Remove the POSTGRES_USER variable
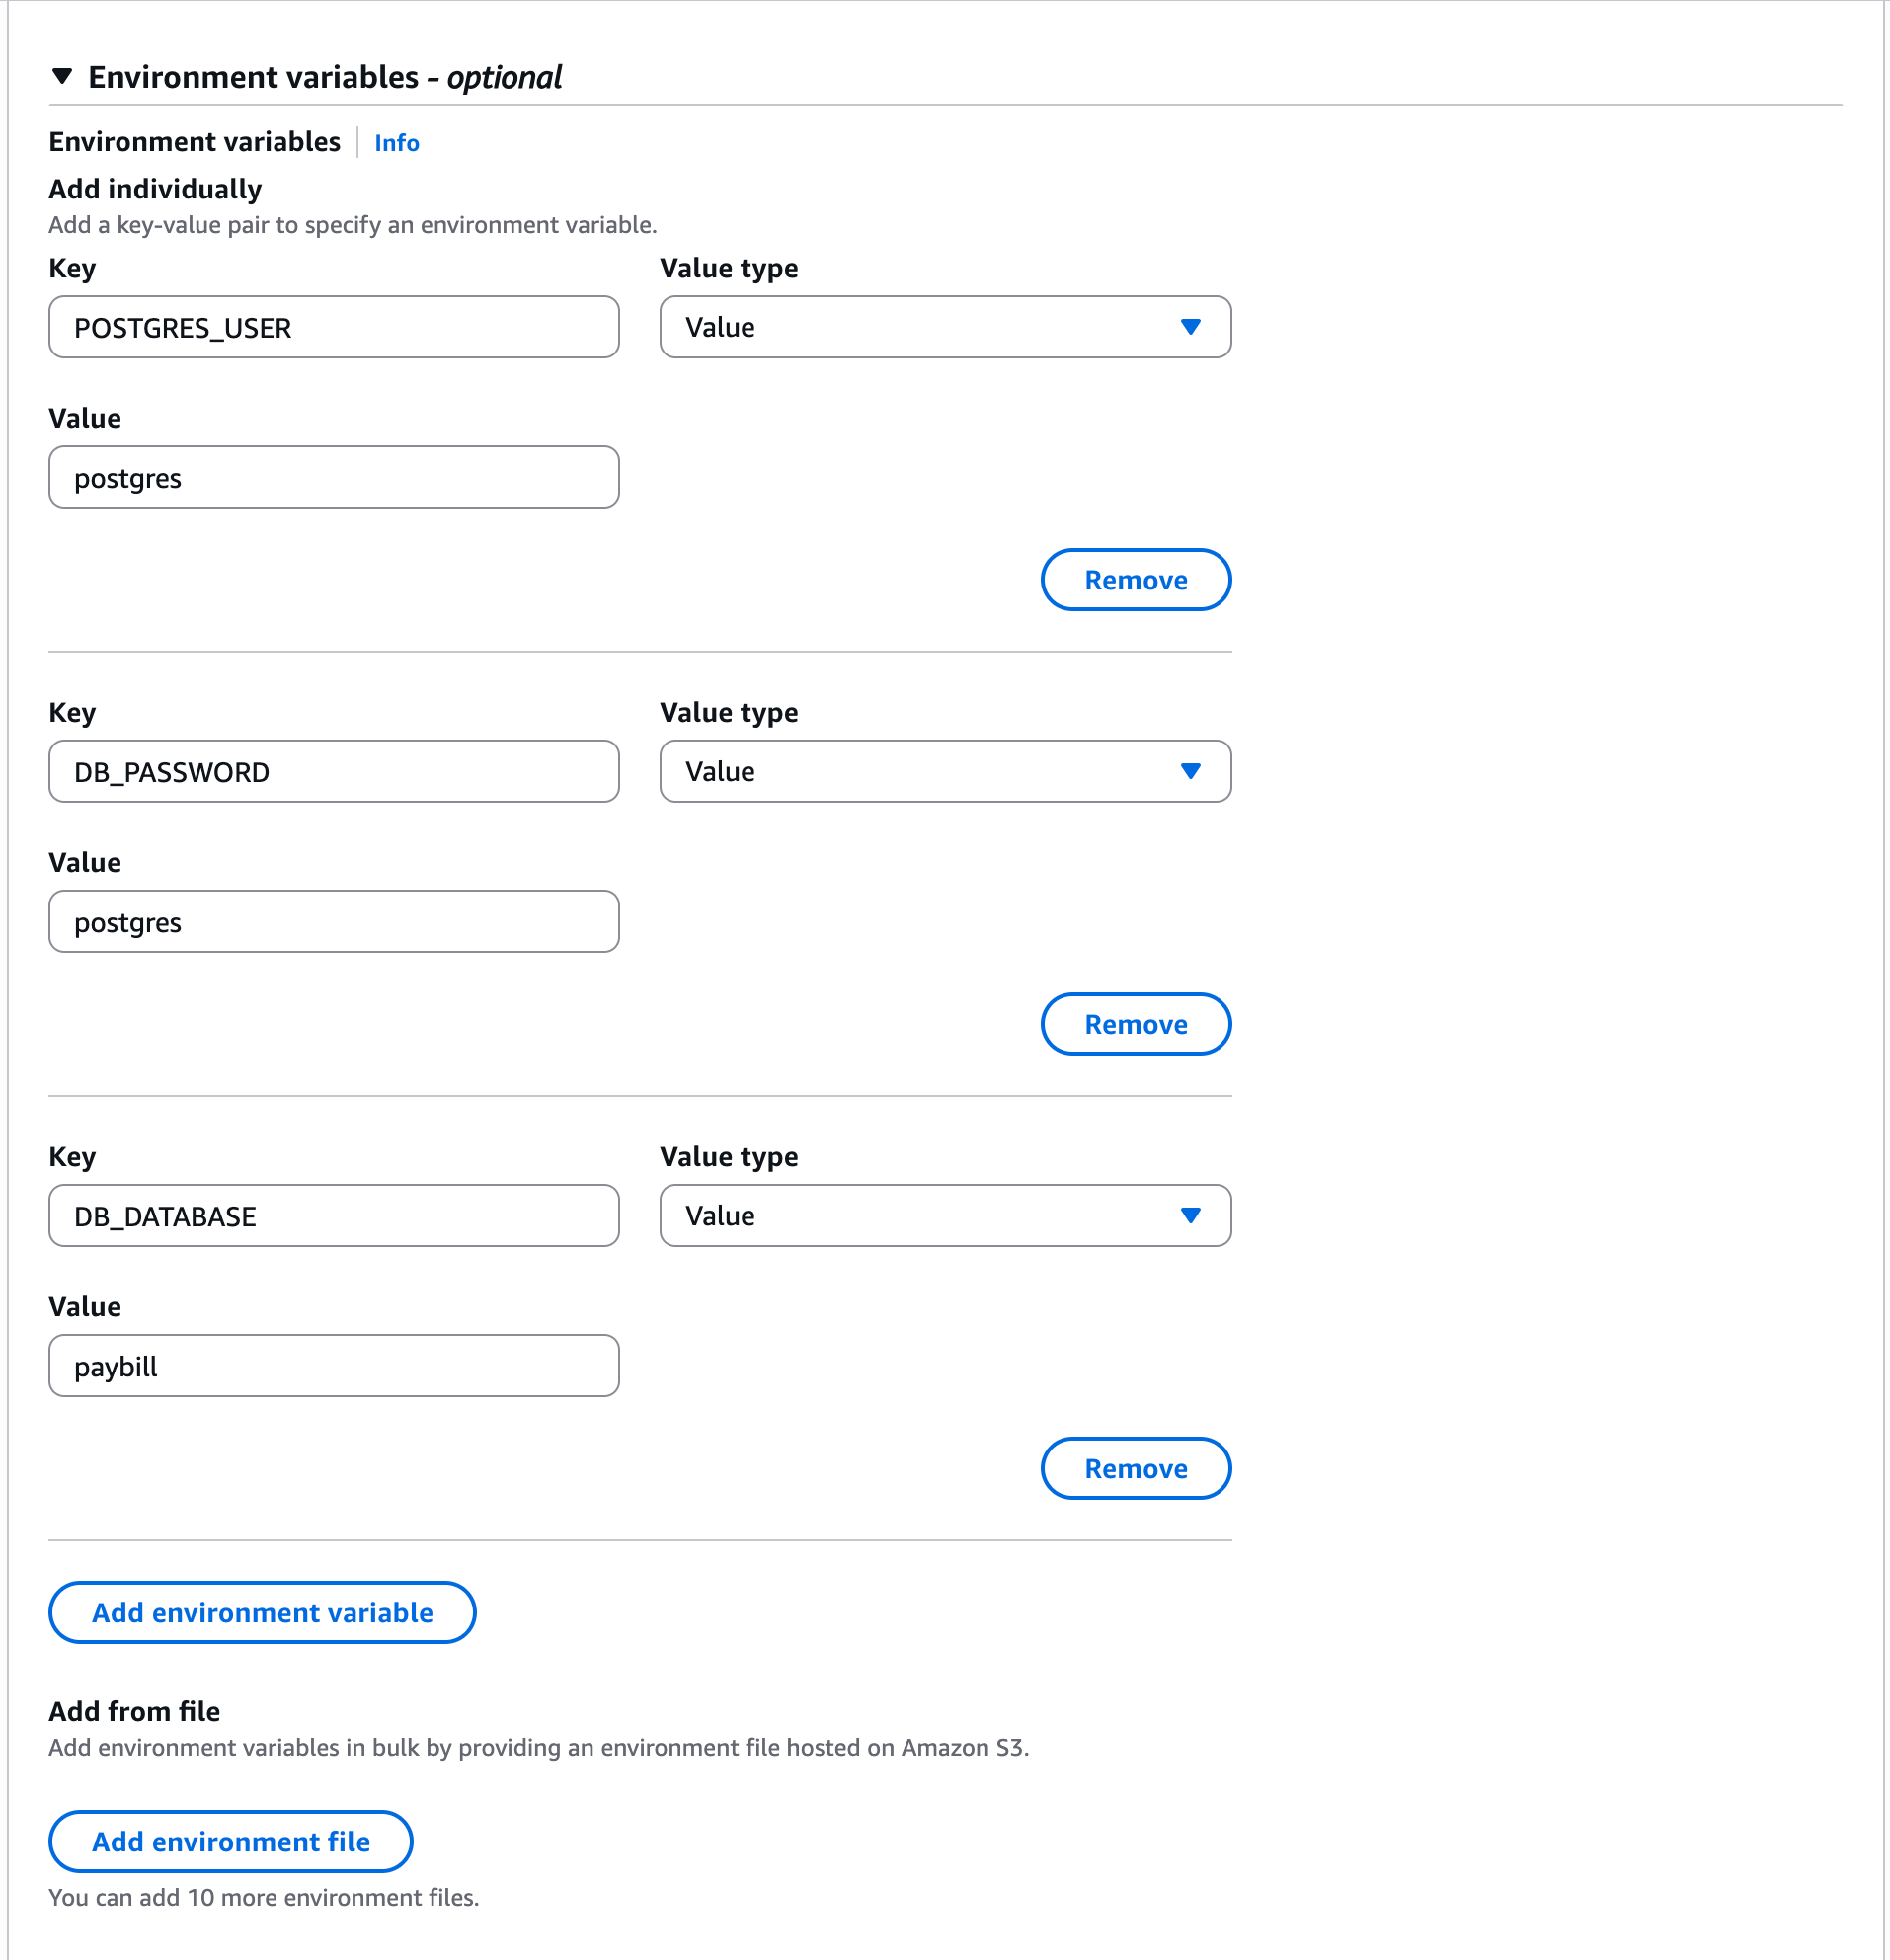The width and height of the screenshot is (1890, 1960). [x=1135, y=580]
